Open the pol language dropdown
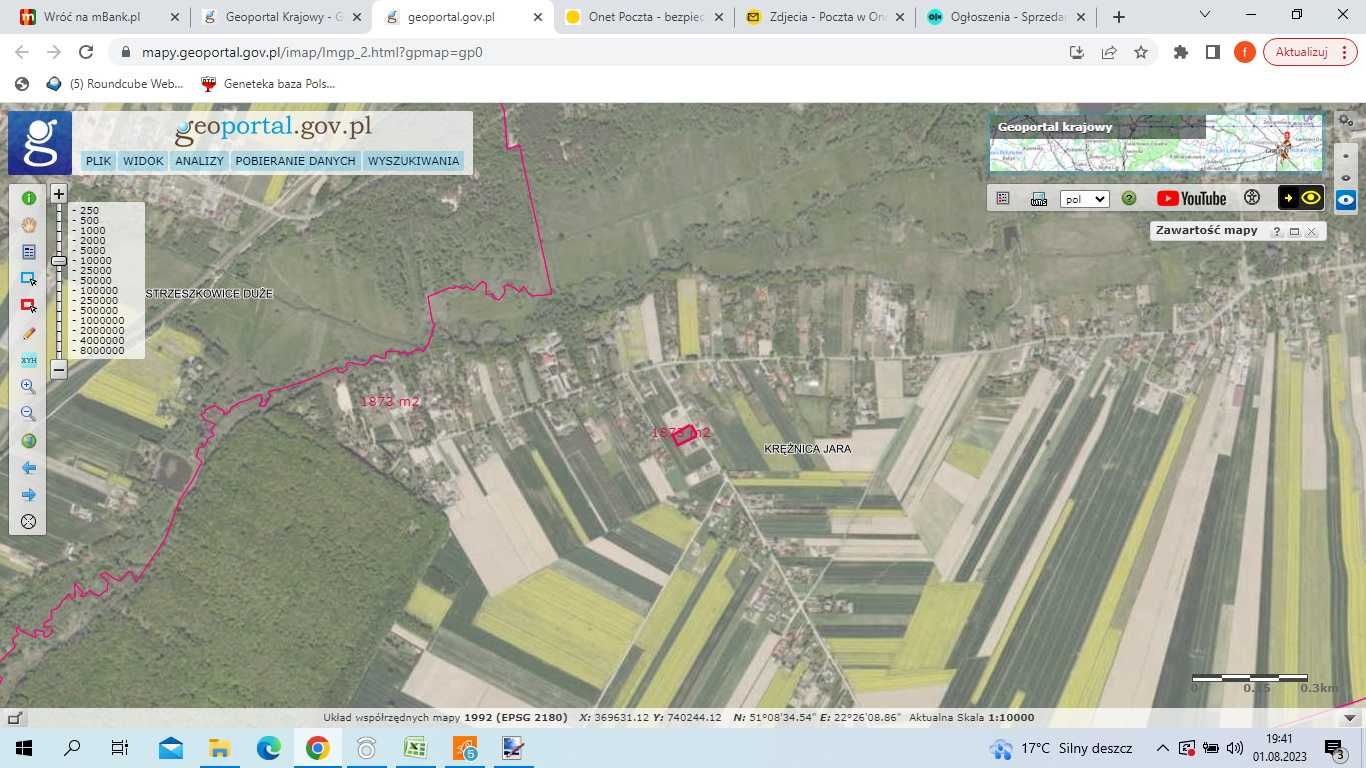This screenshot has height=768, width=1366. point(1085,199)
